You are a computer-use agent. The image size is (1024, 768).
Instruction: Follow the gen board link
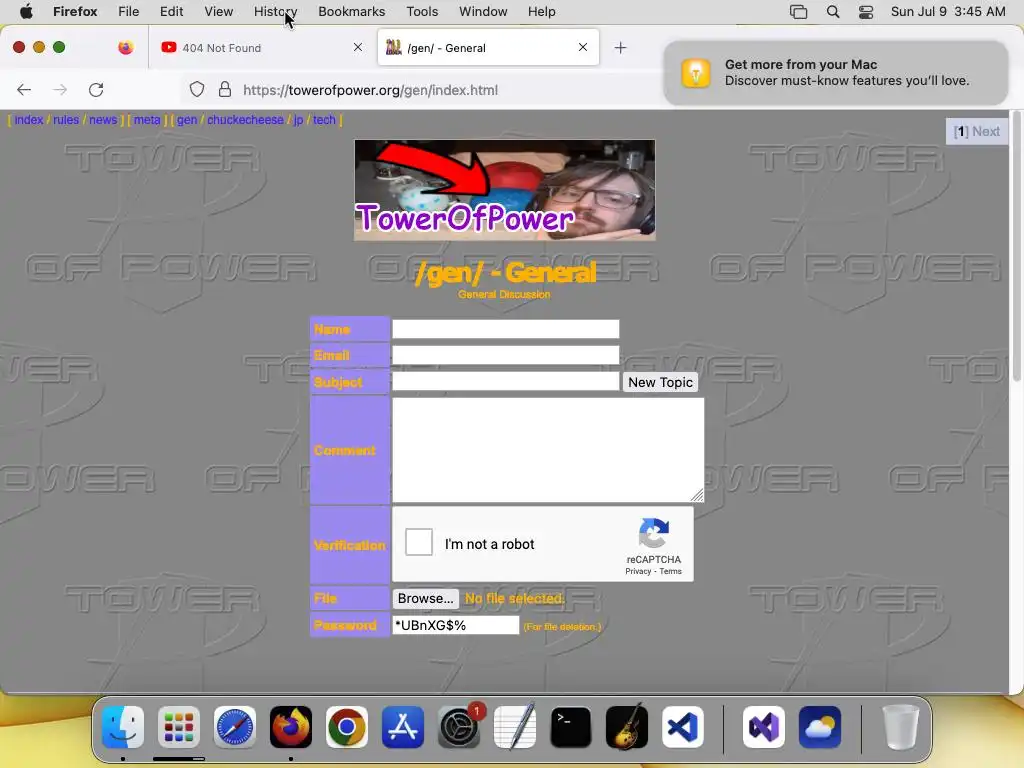pos(187,120)
